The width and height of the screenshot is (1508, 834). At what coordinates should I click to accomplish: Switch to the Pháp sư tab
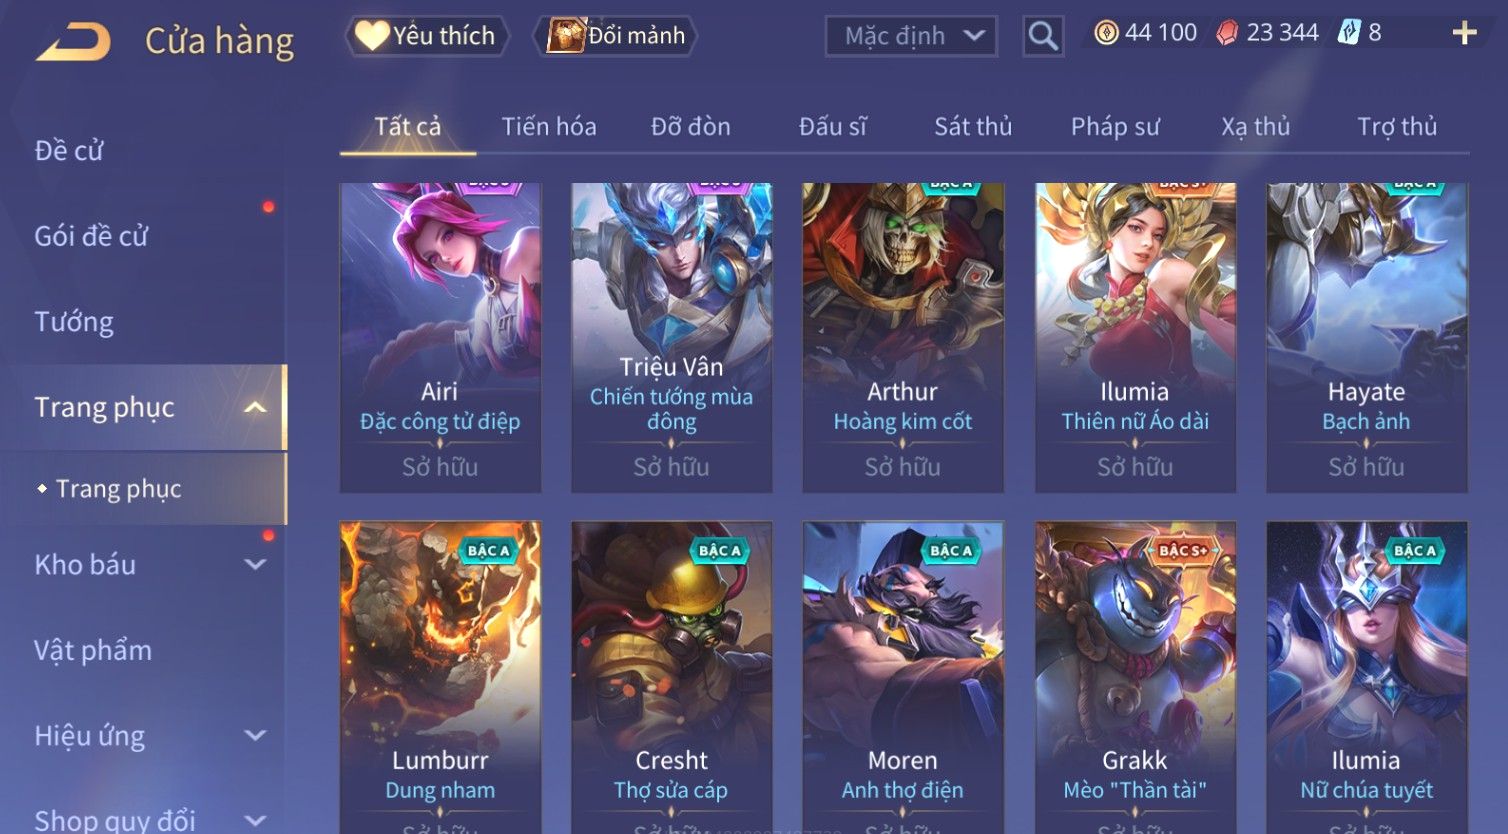pyautogui.click(x=1115, y=127)
